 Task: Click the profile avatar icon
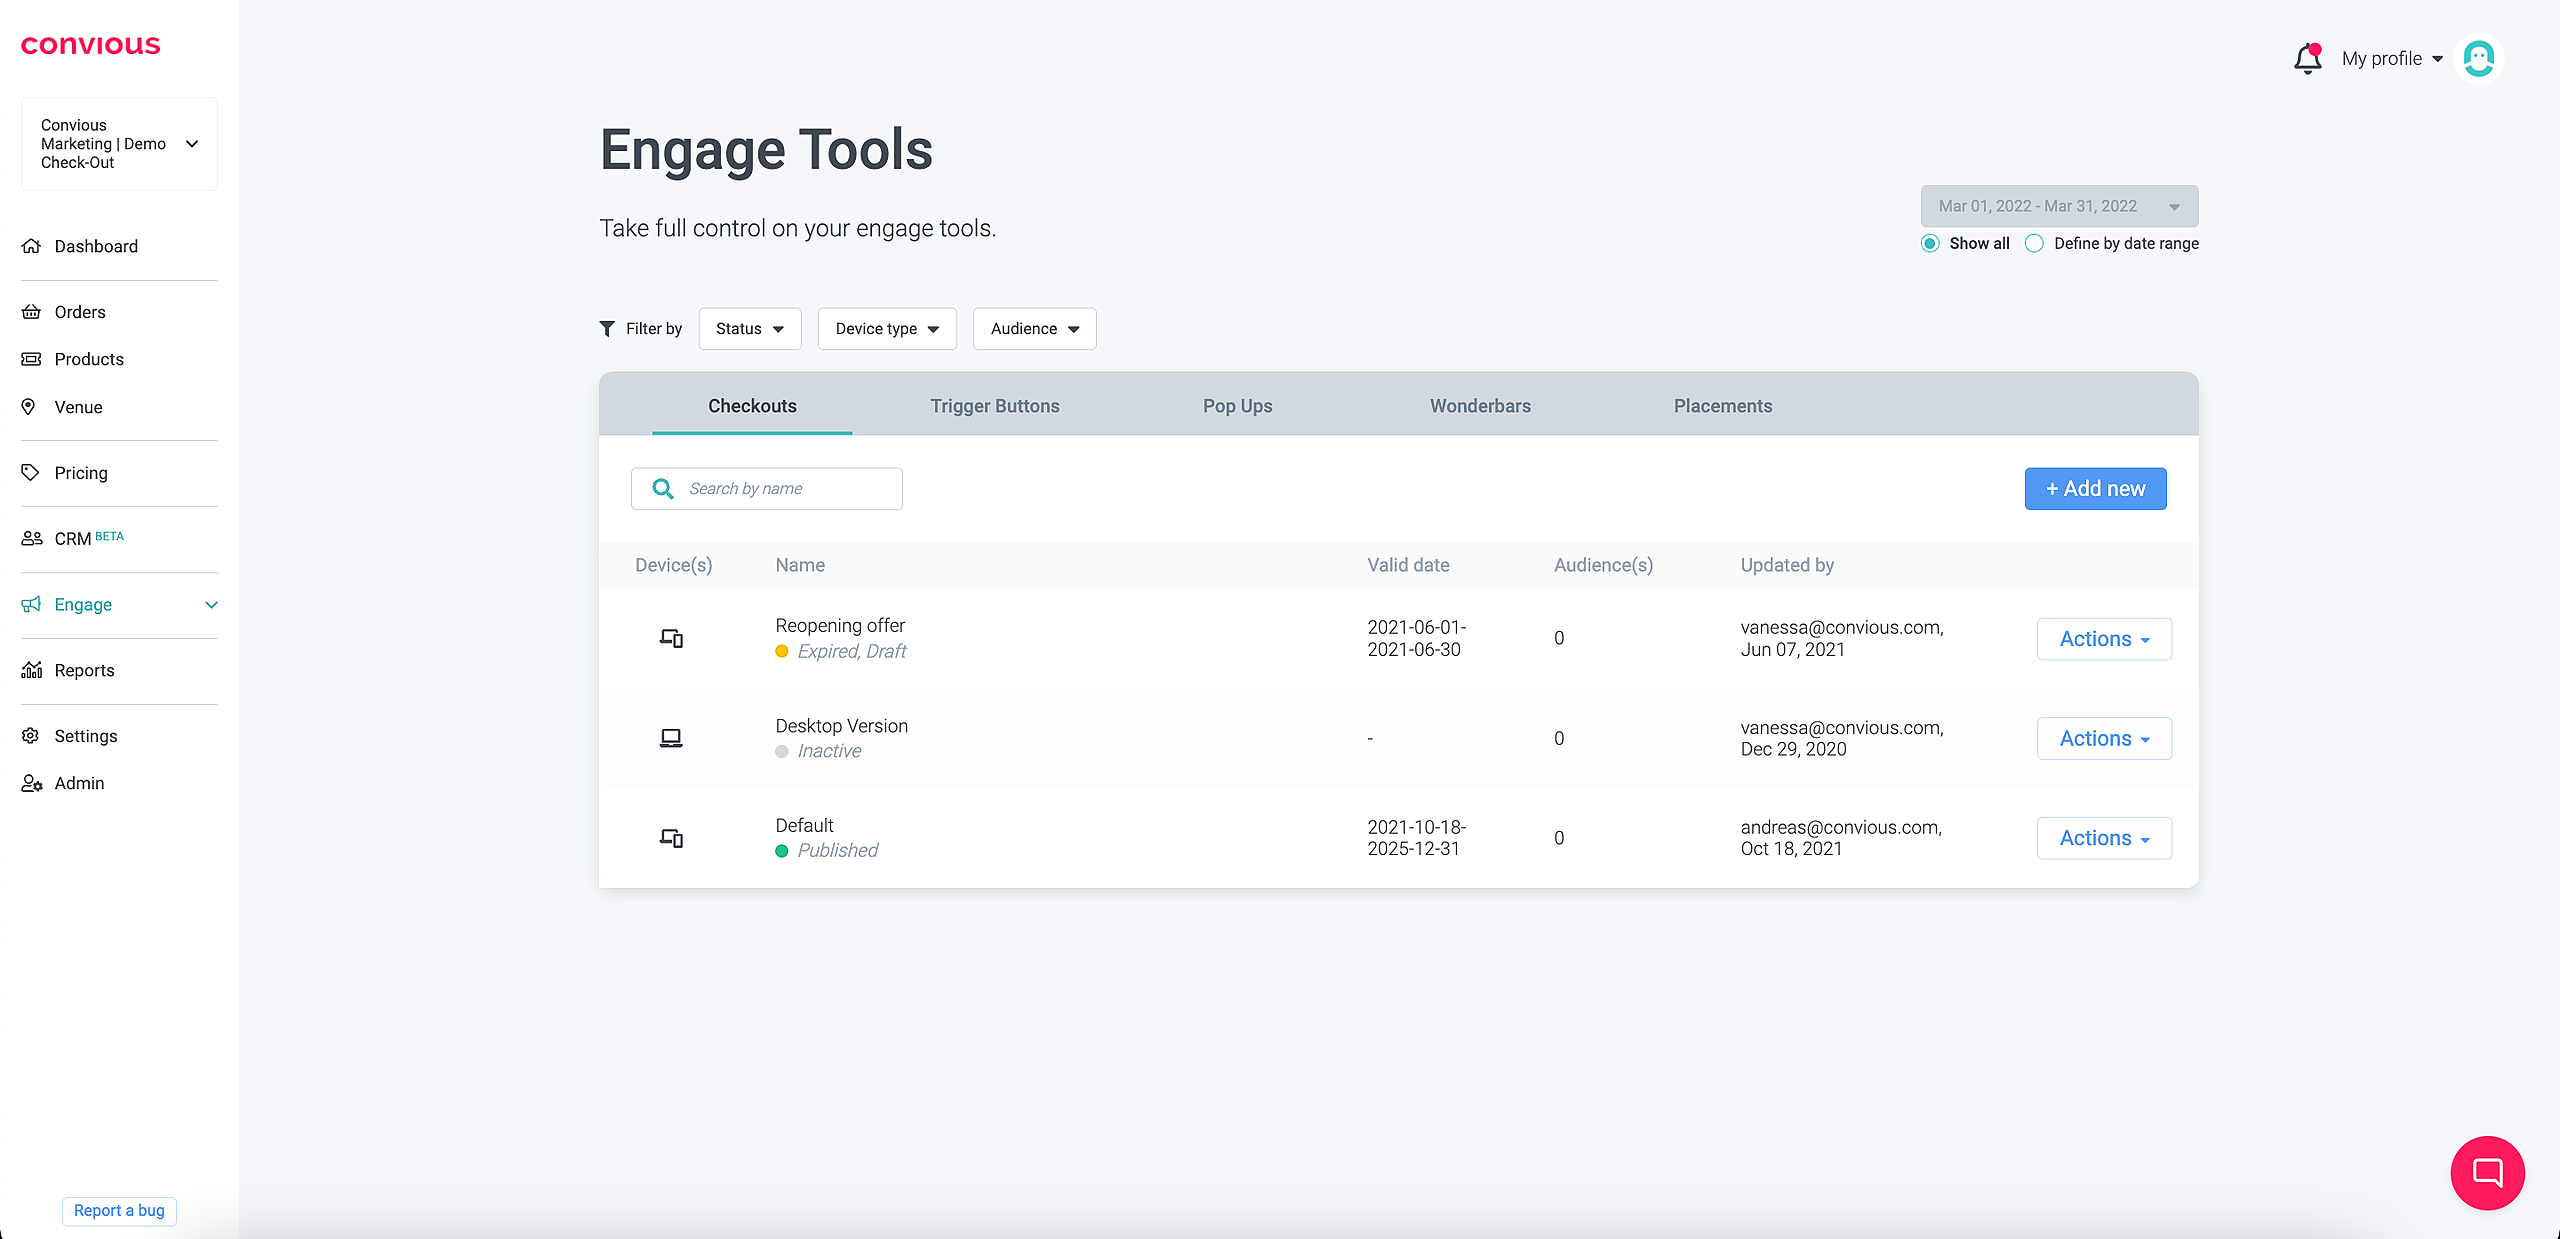[x=2479, y=59]
